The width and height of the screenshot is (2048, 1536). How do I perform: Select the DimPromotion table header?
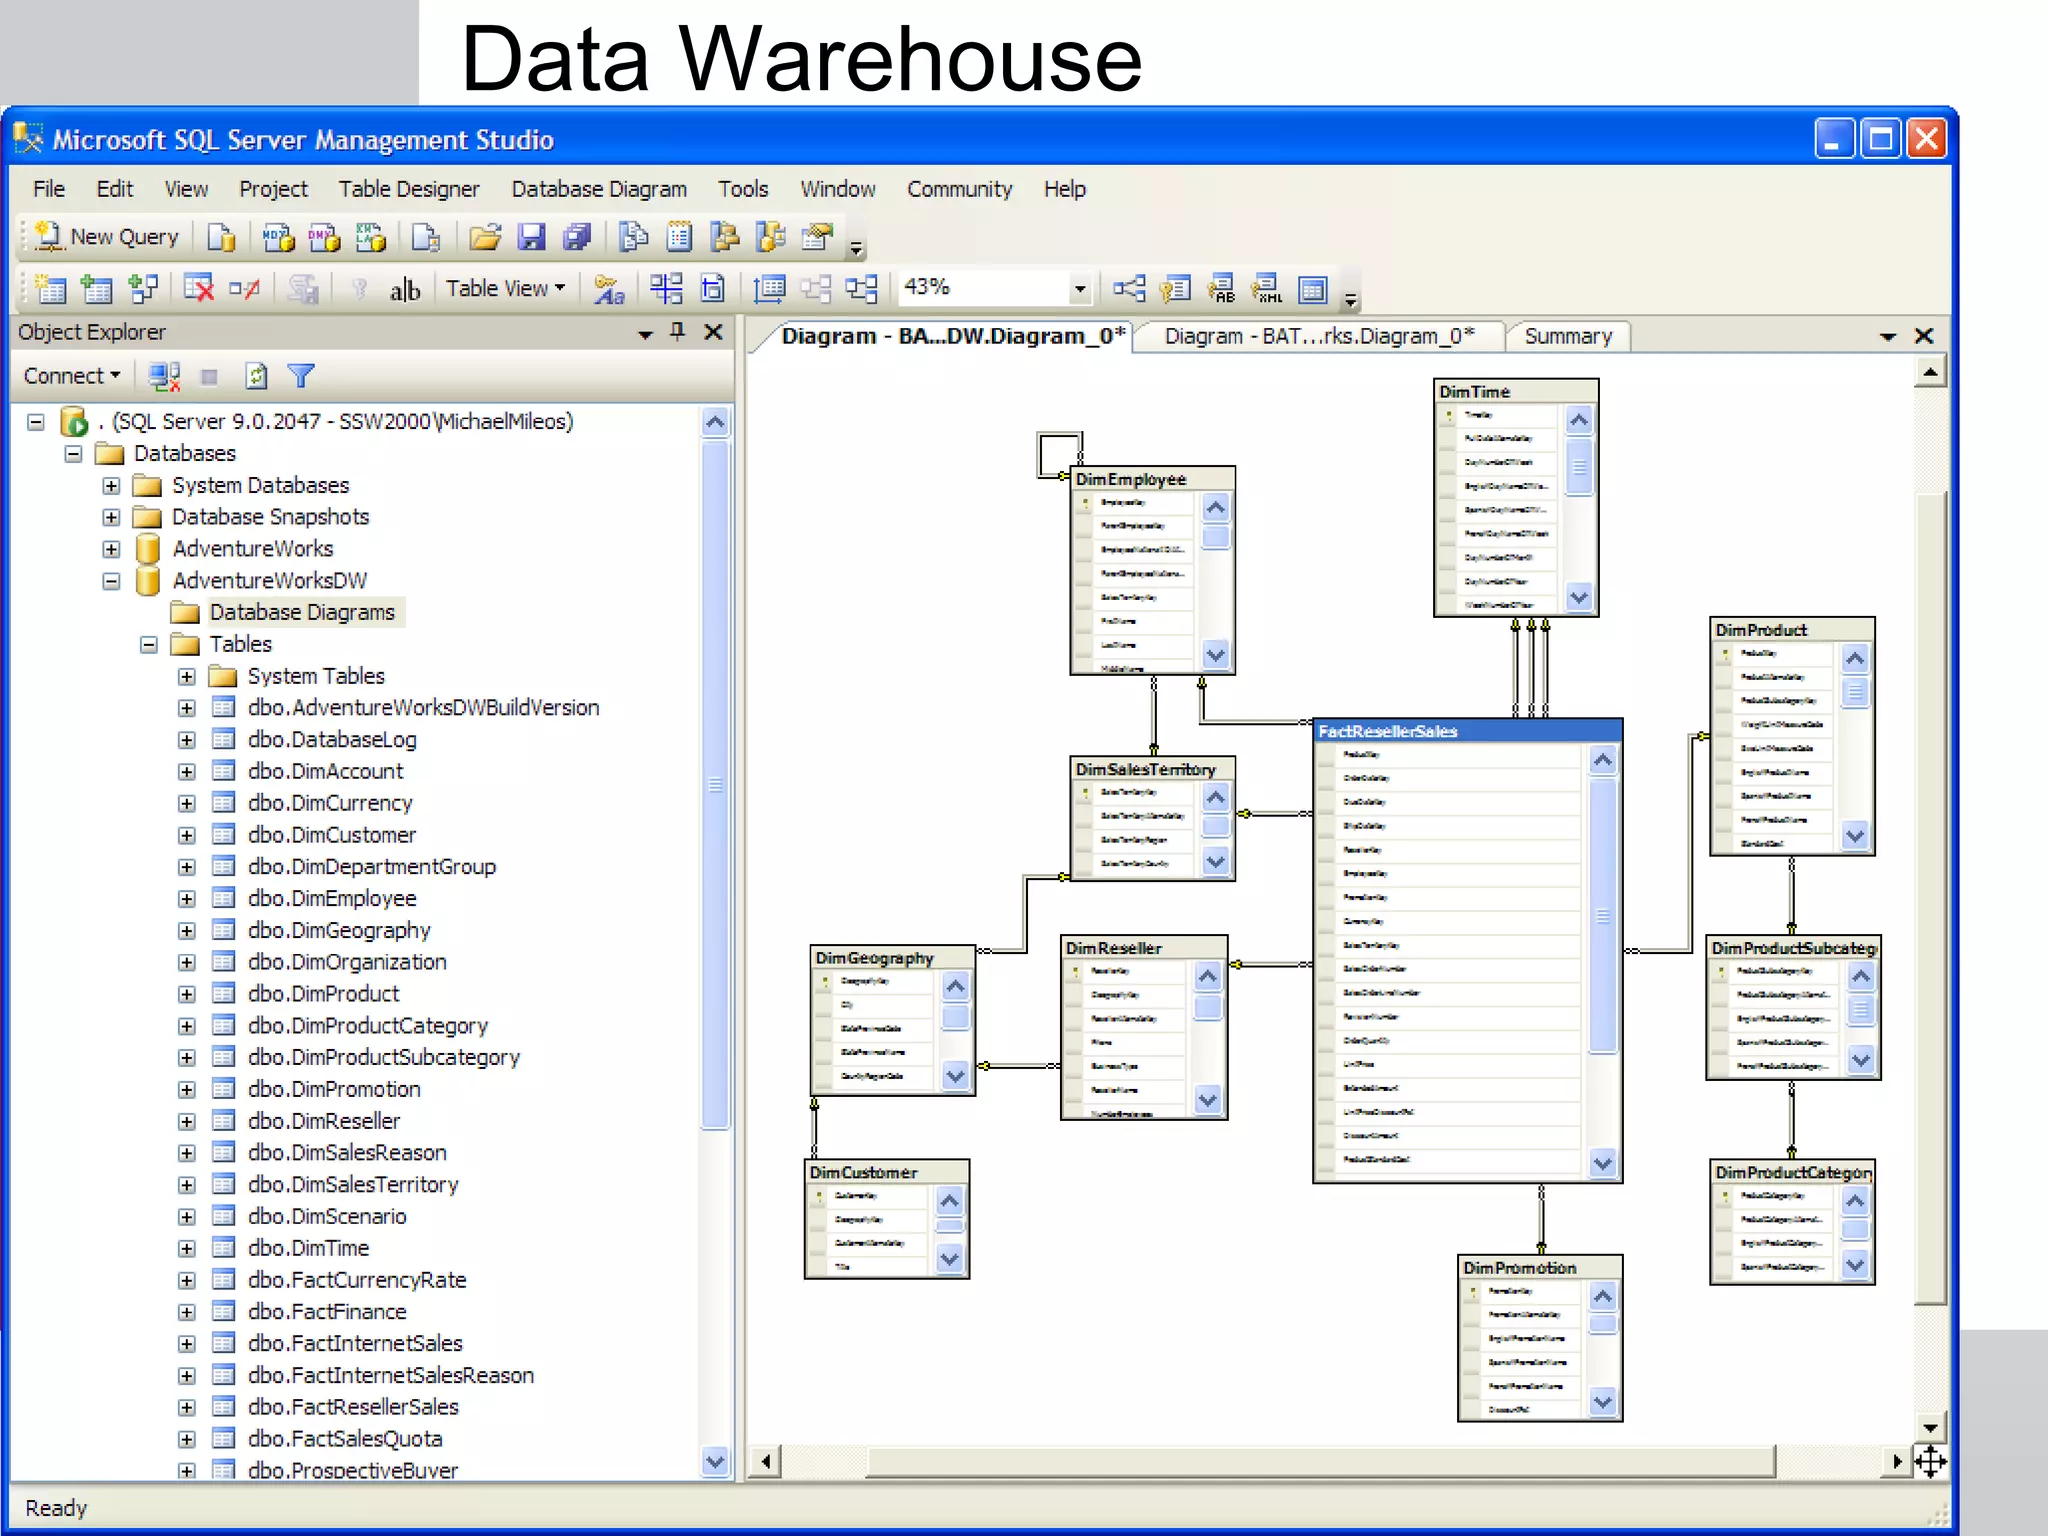point(1540,1267)
